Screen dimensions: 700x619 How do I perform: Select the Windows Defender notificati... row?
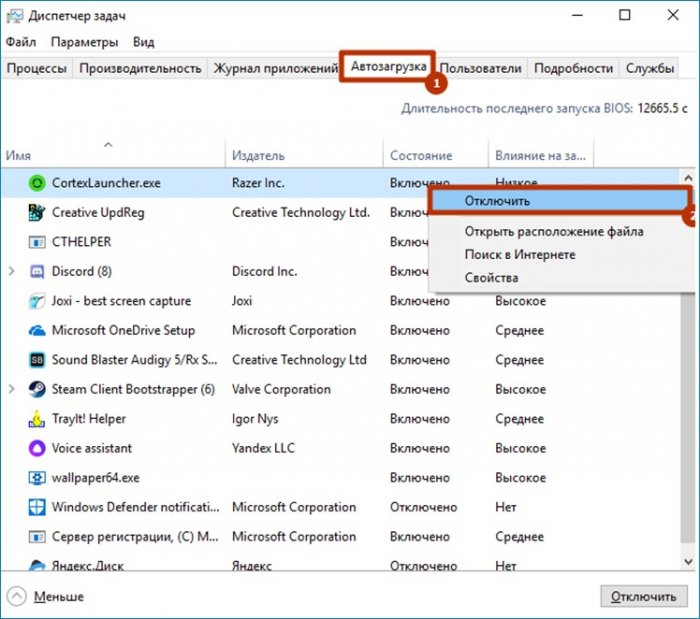click(340, 507)
